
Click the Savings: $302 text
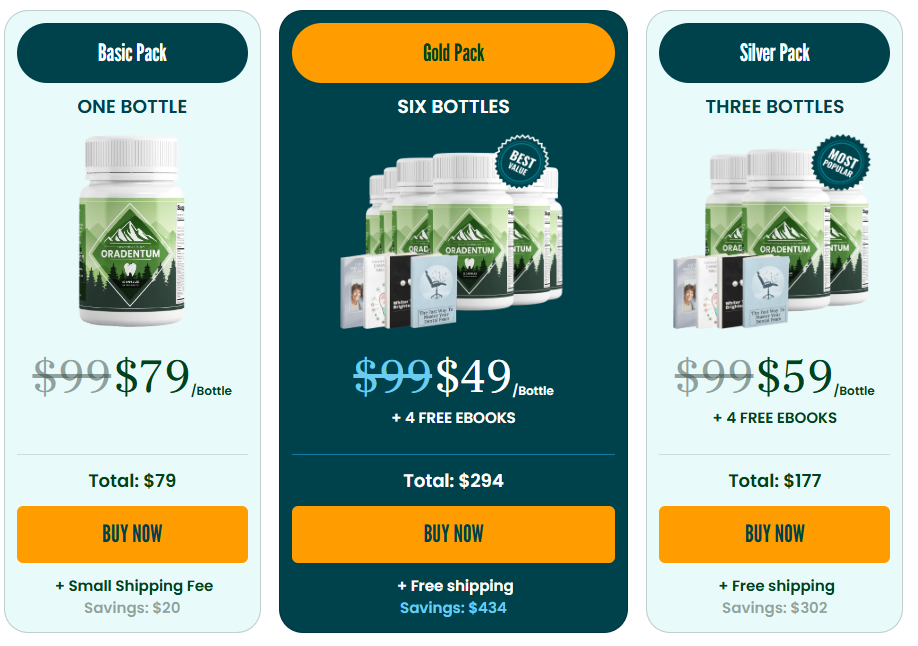775,608
